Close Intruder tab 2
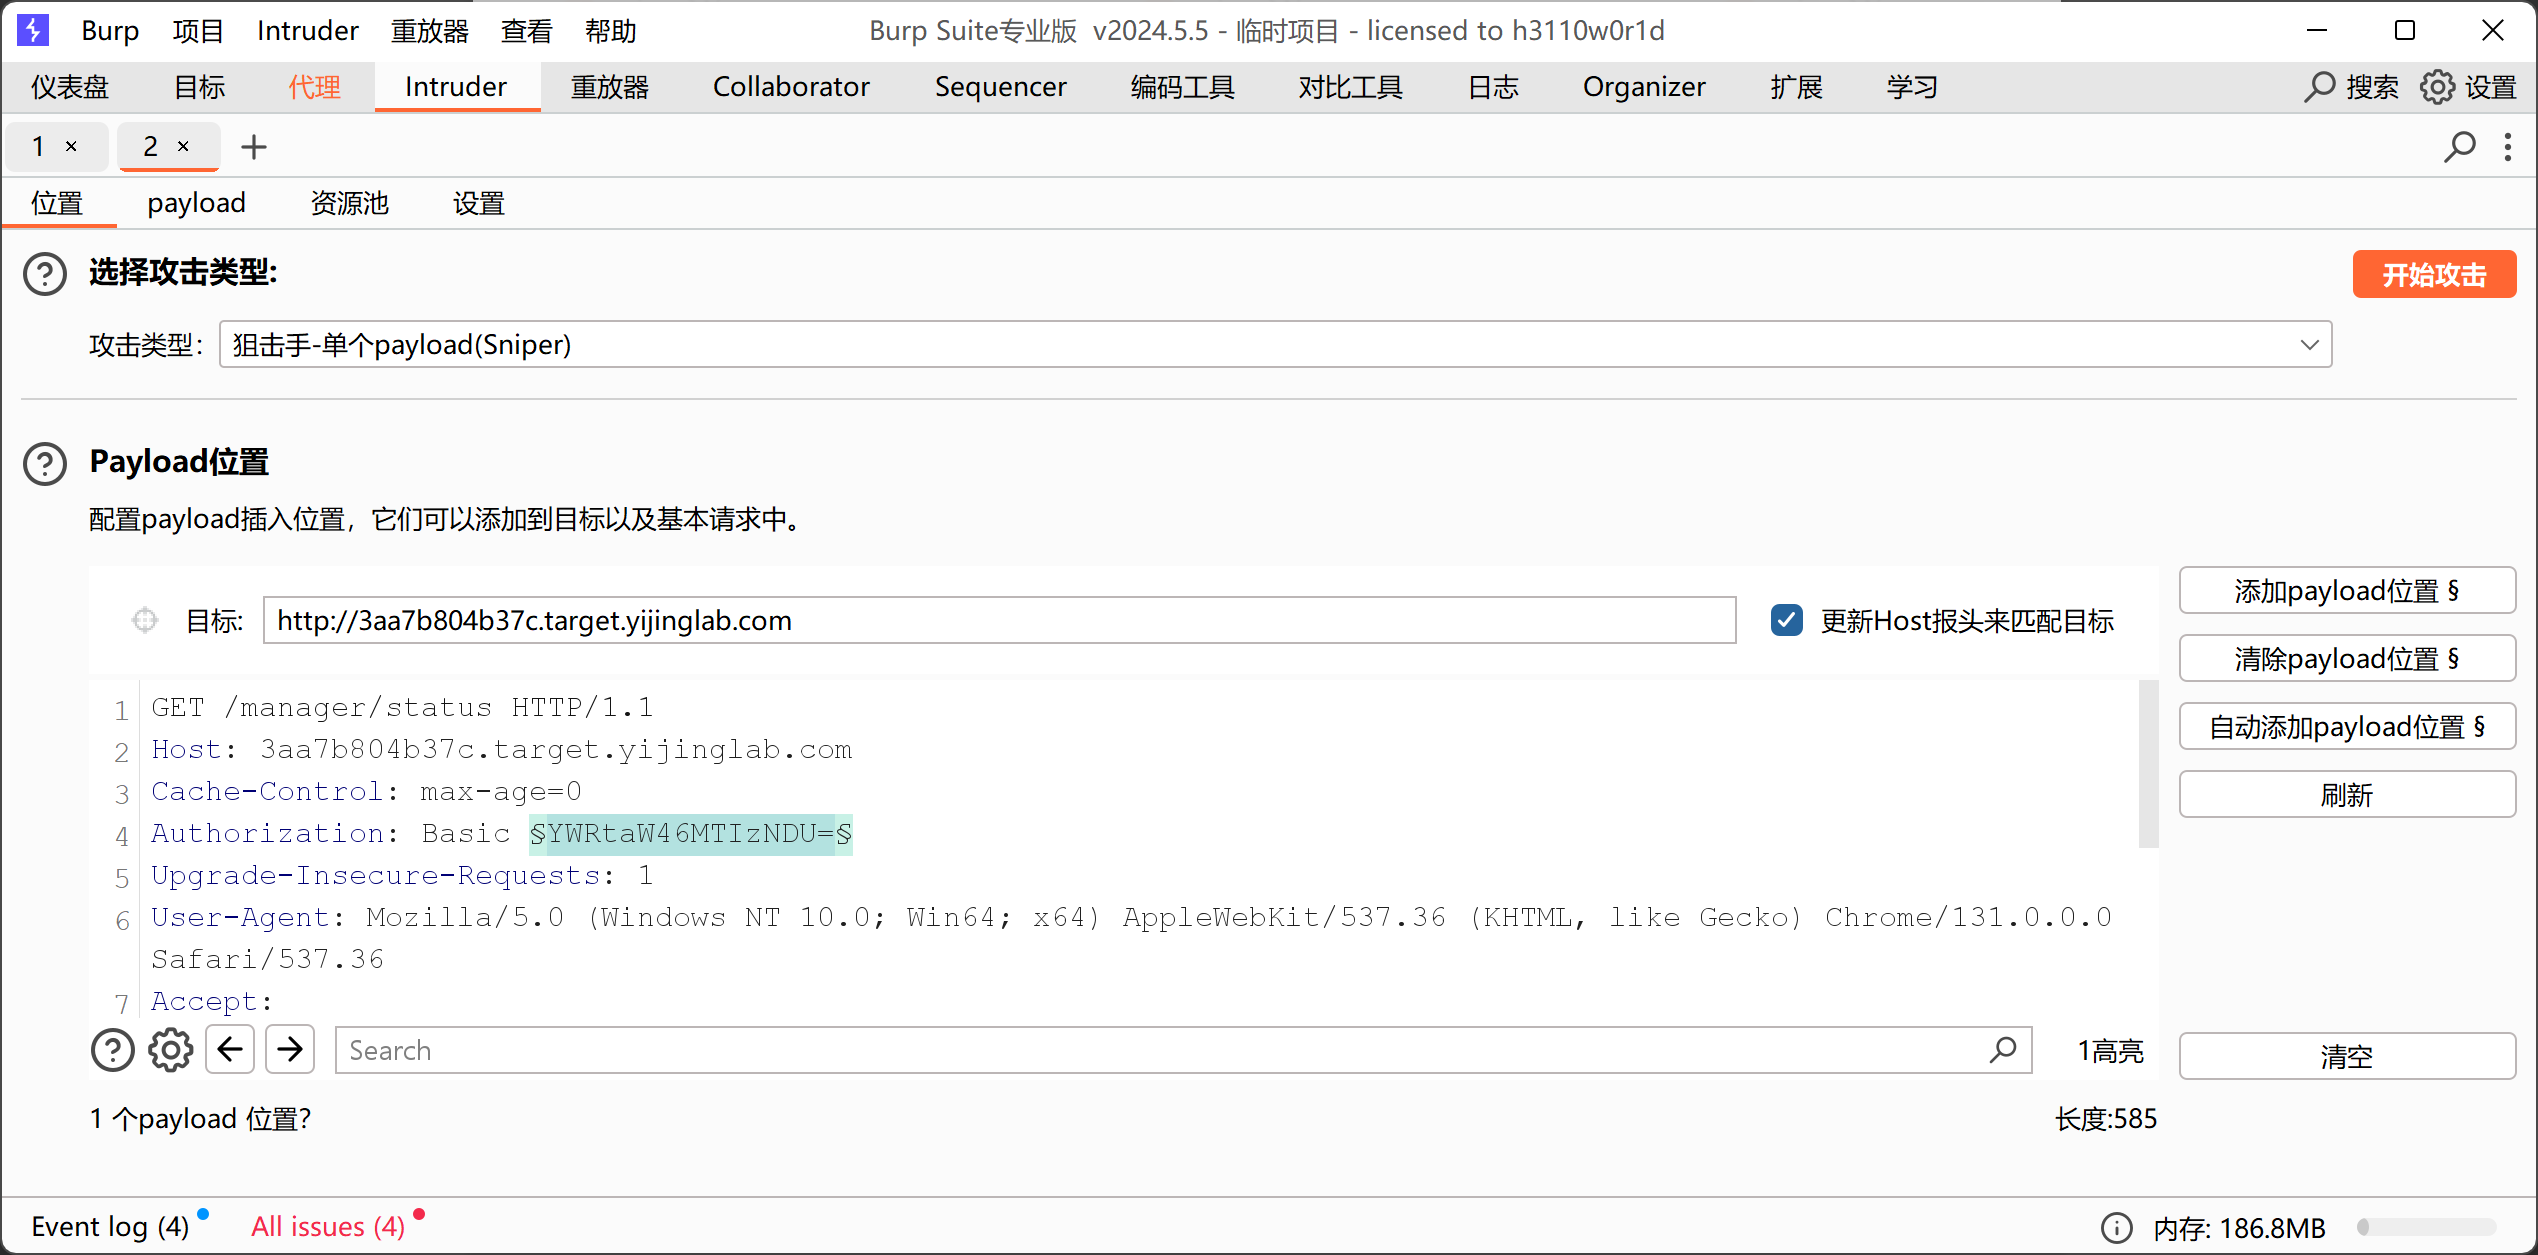The width and height of the screenshot is (2538, 1255). 183,146
